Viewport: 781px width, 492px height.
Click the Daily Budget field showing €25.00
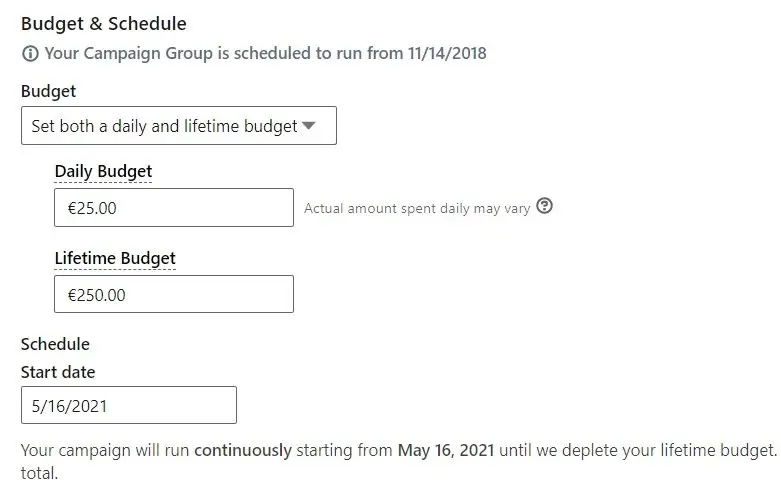coord(174,208)
